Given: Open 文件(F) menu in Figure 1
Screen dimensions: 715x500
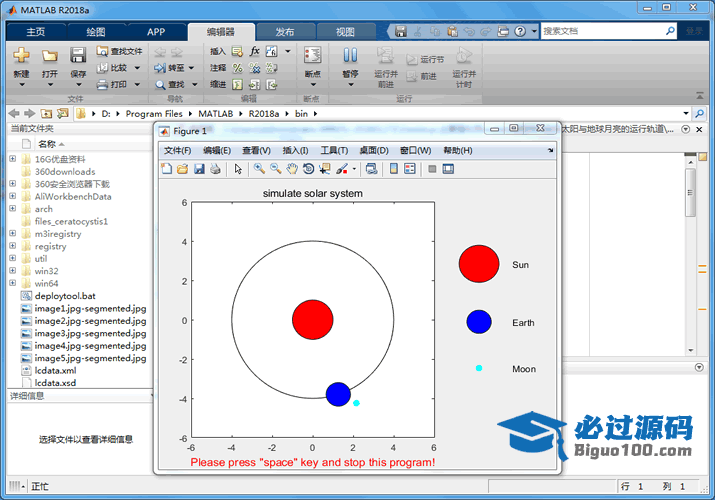Looking at the screenshot, I should point(177,150).
